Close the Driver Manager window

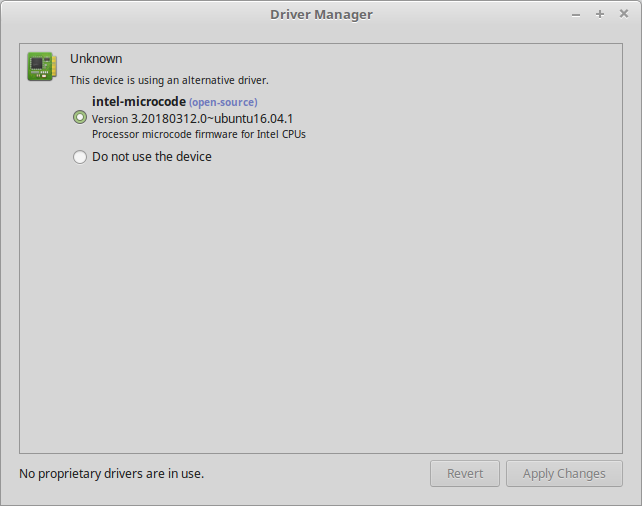624,14
